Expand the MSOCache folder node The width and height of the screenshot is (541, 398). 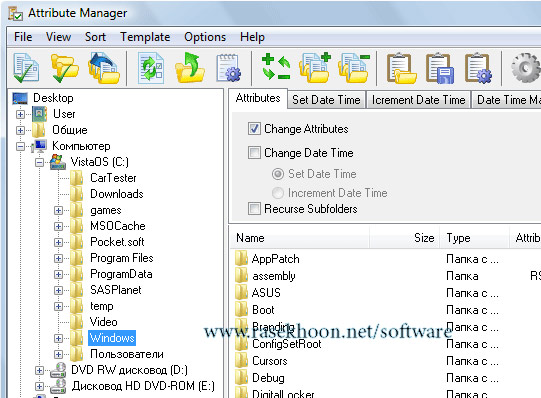click(58, 226)
